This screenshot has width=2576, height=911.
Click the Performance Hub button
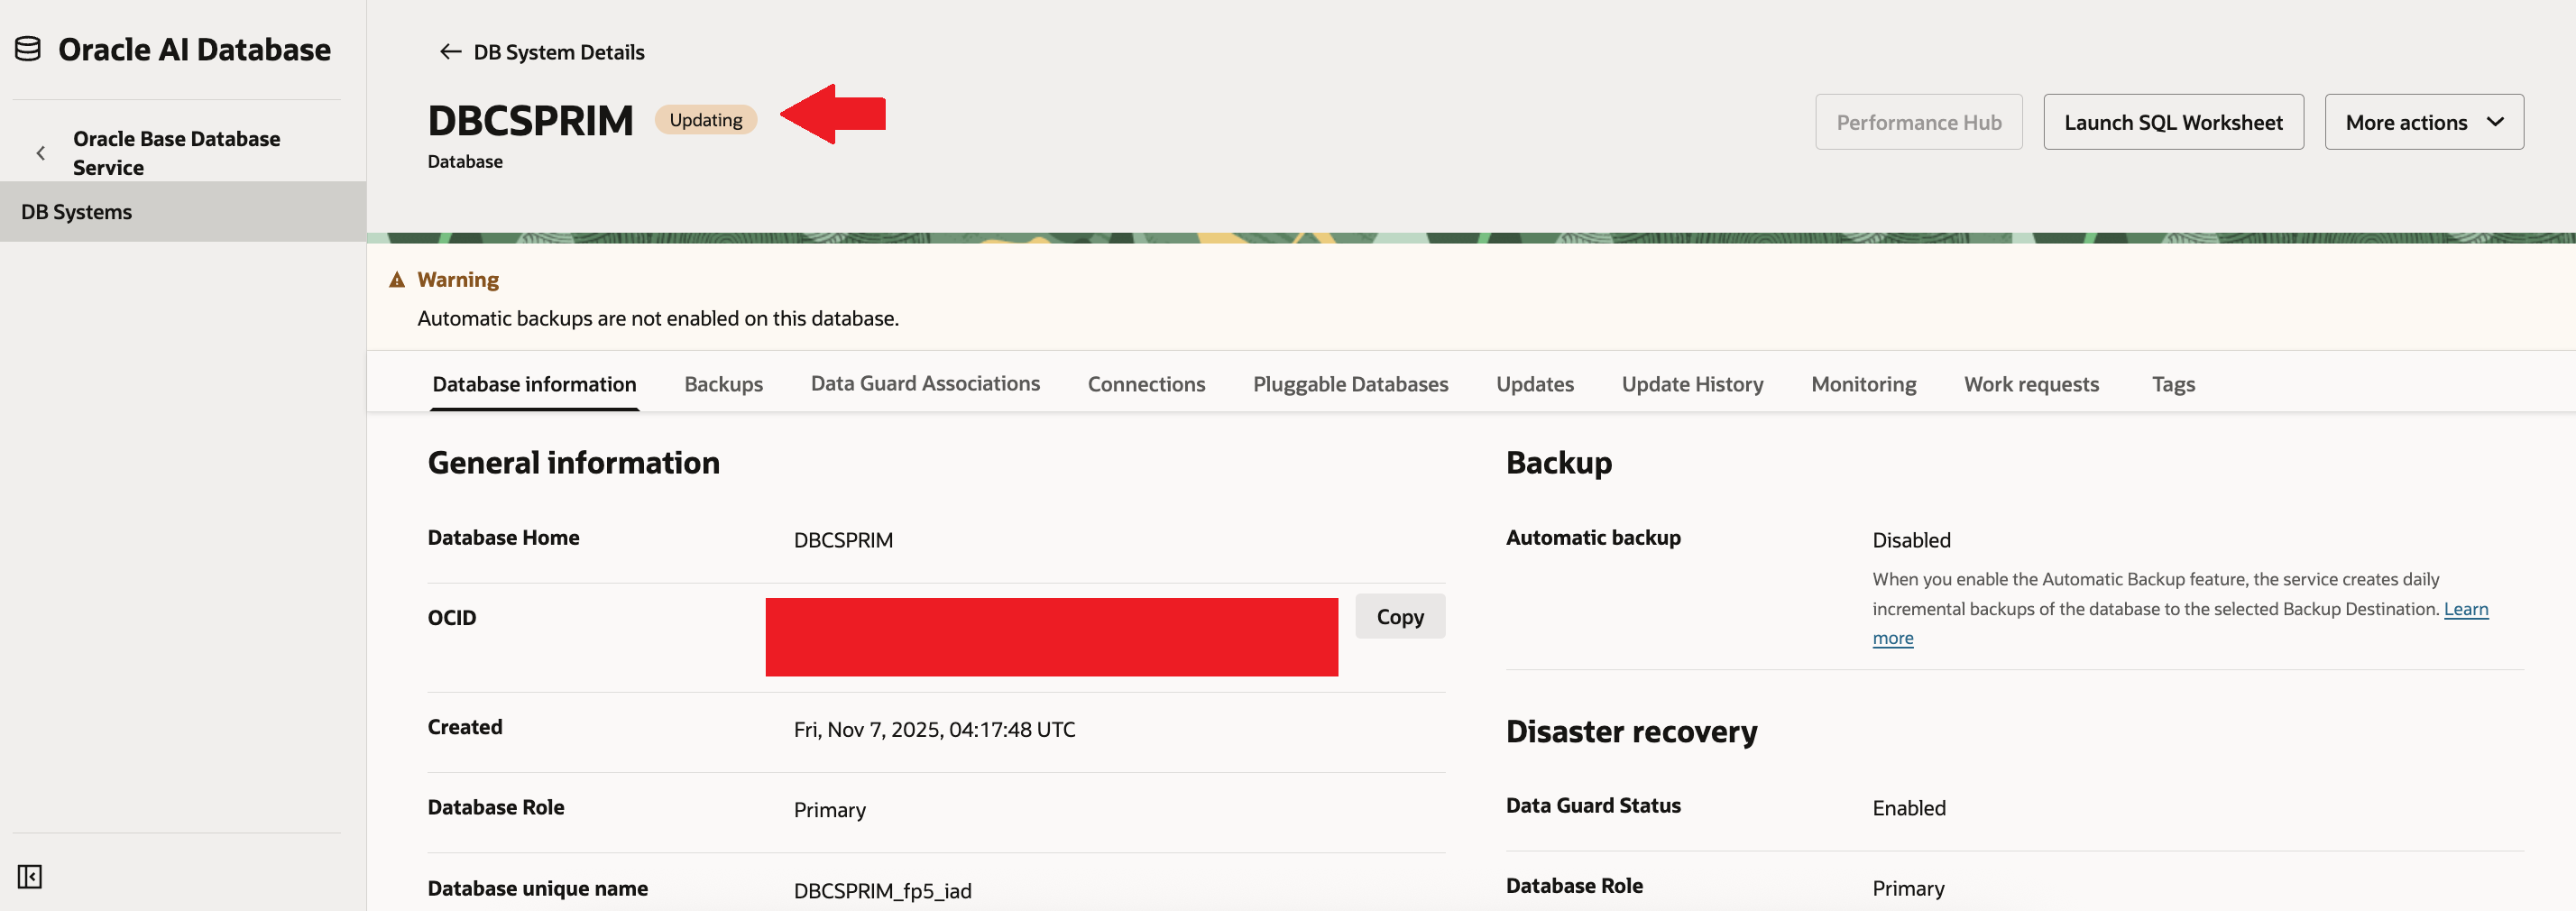[x=1918, y=122]
